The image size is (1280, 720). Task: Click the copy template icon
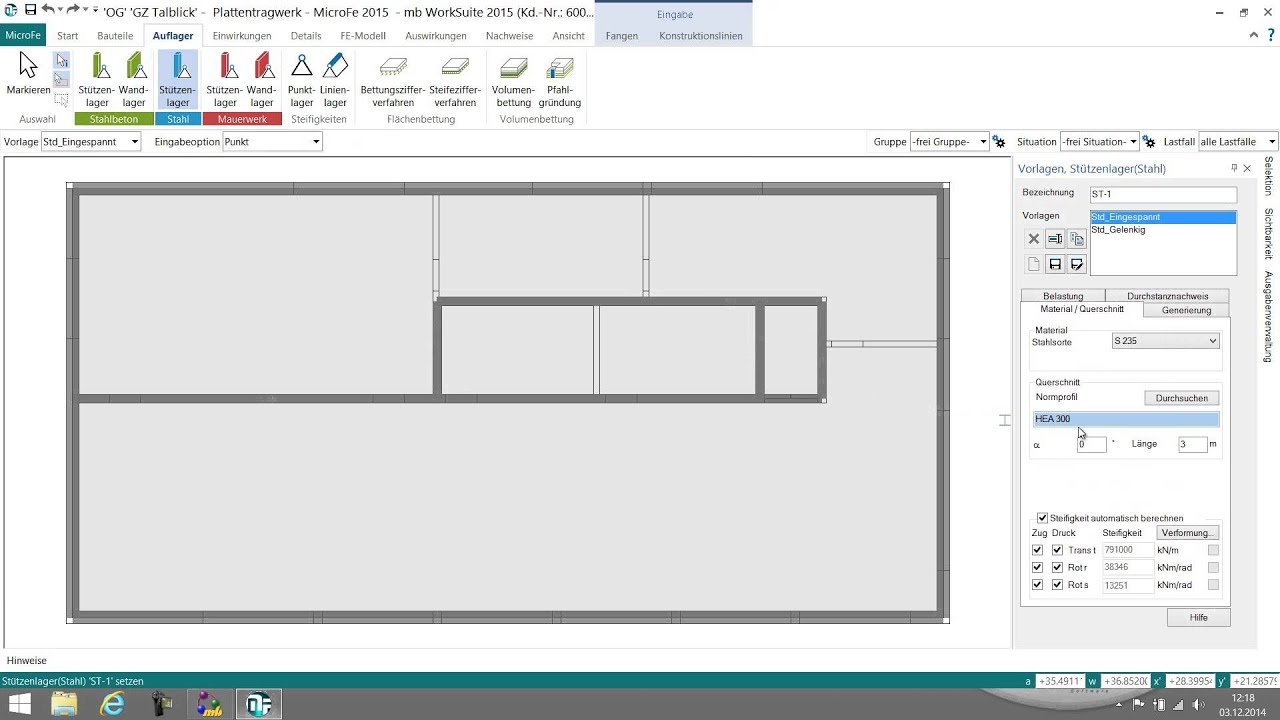tap(1077, 239)
